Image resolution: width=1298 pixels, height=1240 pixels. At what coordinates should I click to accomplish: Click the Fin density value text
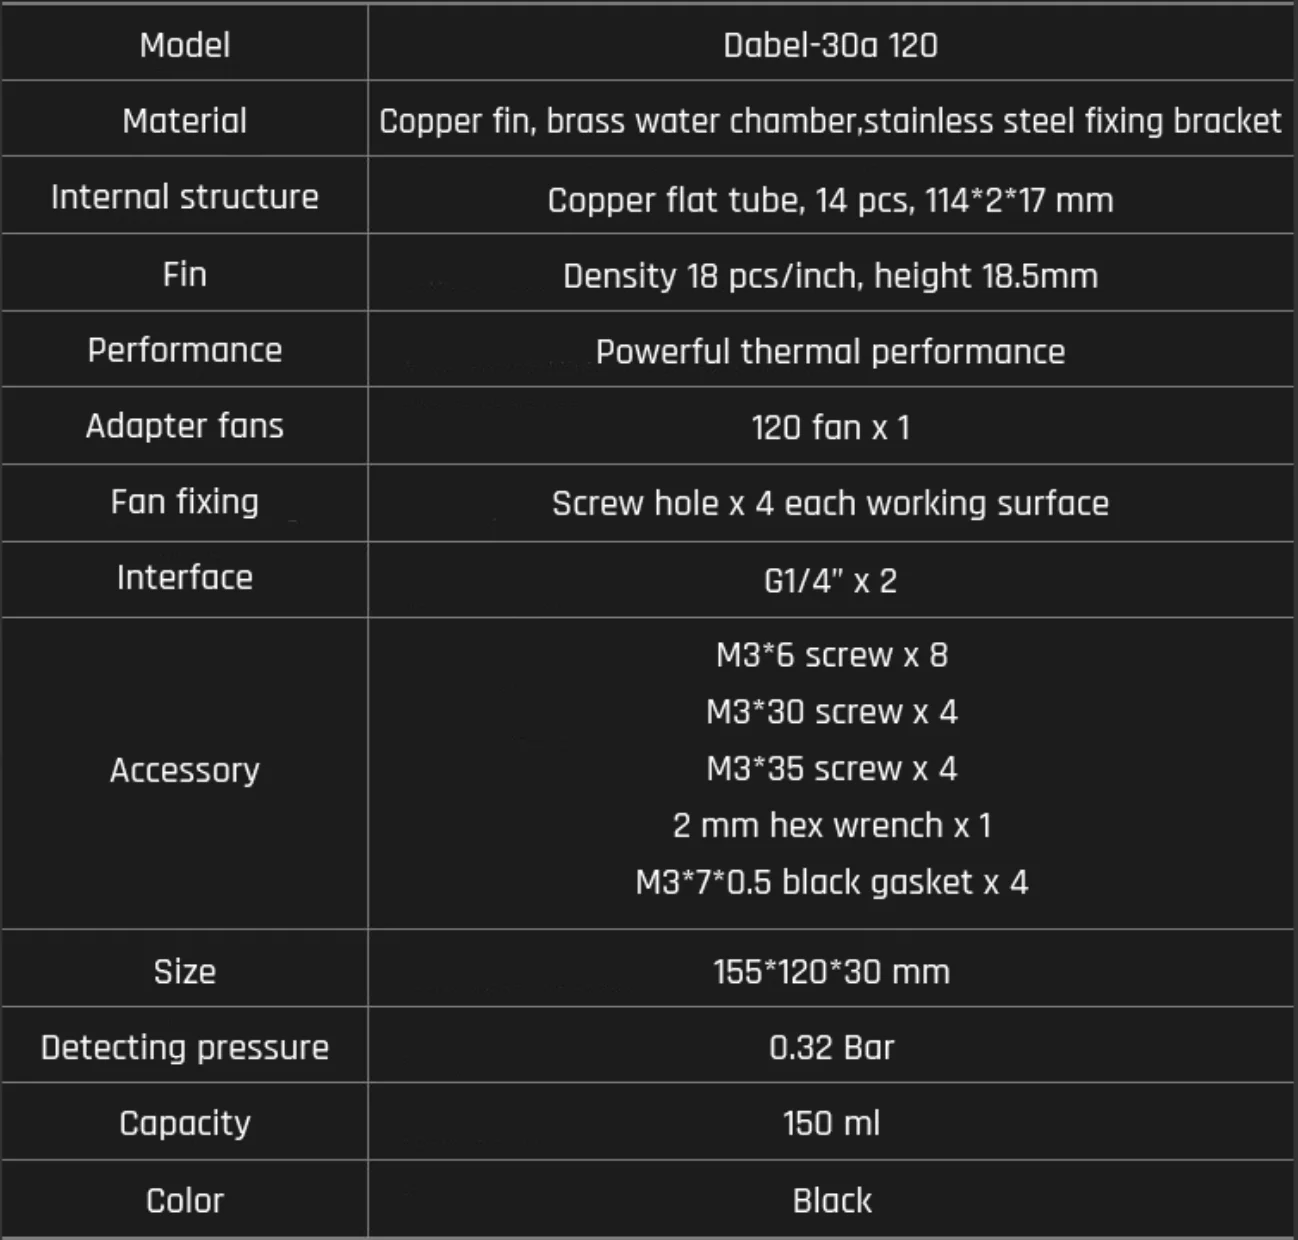[x=830, y=275]
